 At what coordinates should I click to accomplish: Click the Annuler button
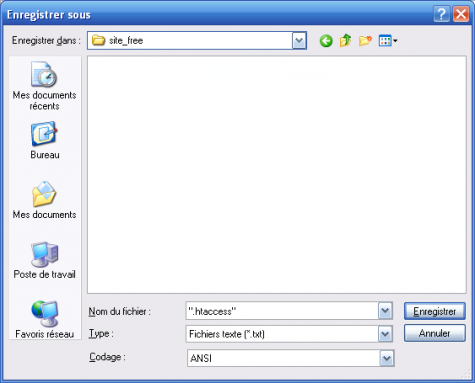click(435, 333)
